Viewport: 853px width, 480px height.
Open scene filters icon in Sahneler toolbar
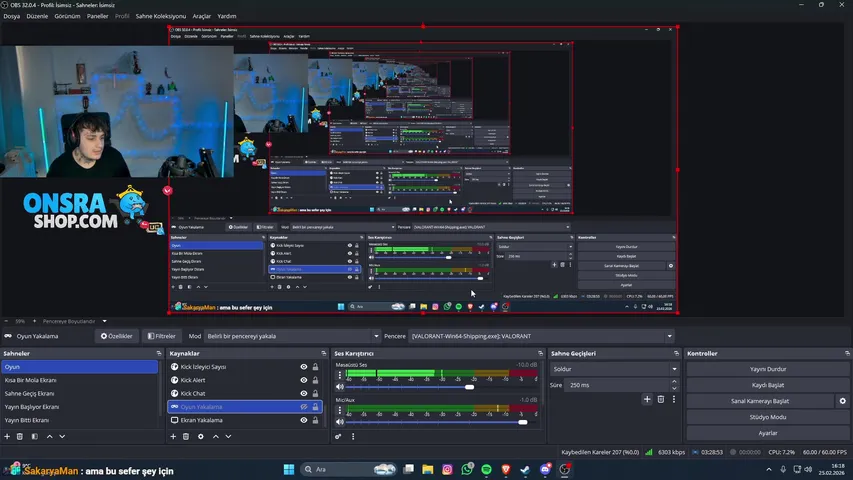[x=34, y=436]
